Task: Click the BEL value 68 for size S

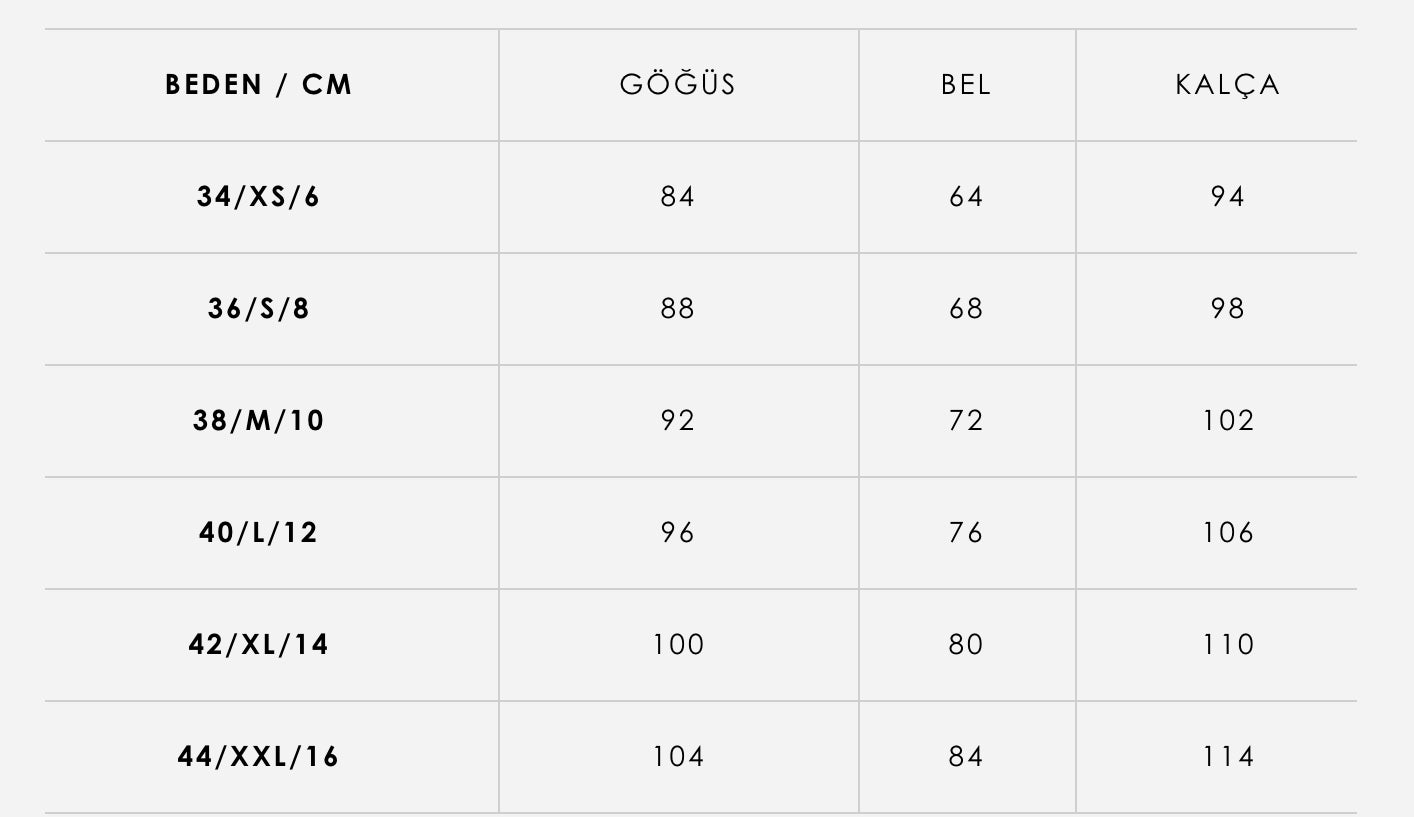Action: click(966, 309)
